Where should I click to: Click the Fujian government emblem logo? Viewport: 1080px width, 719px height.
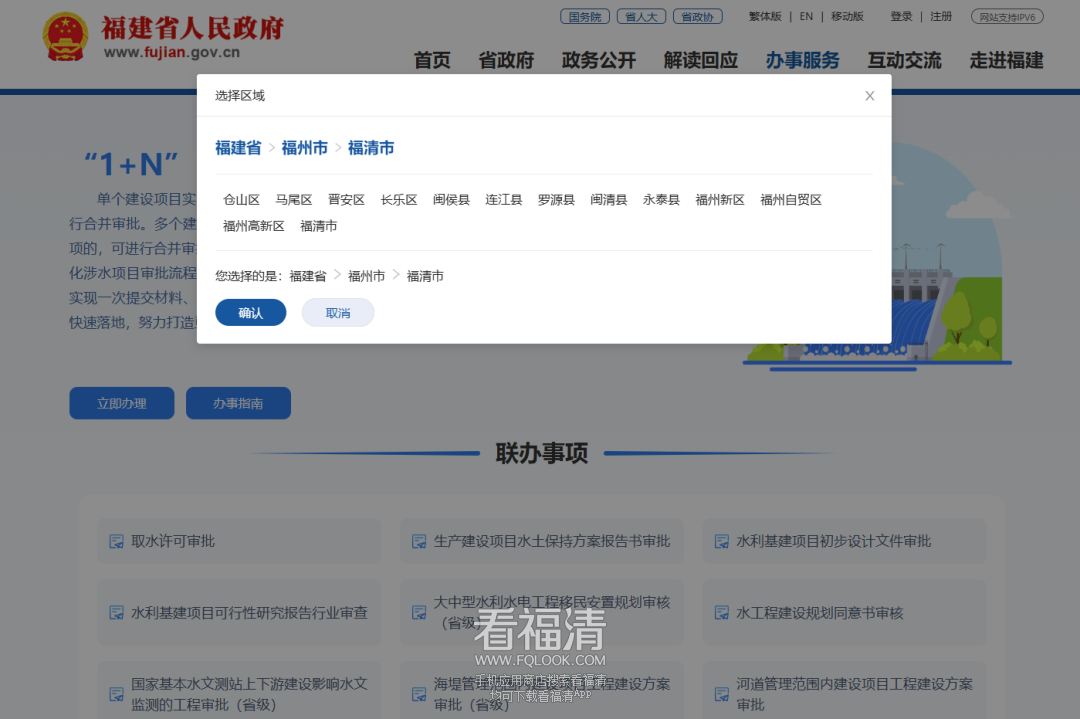[65, 37]
